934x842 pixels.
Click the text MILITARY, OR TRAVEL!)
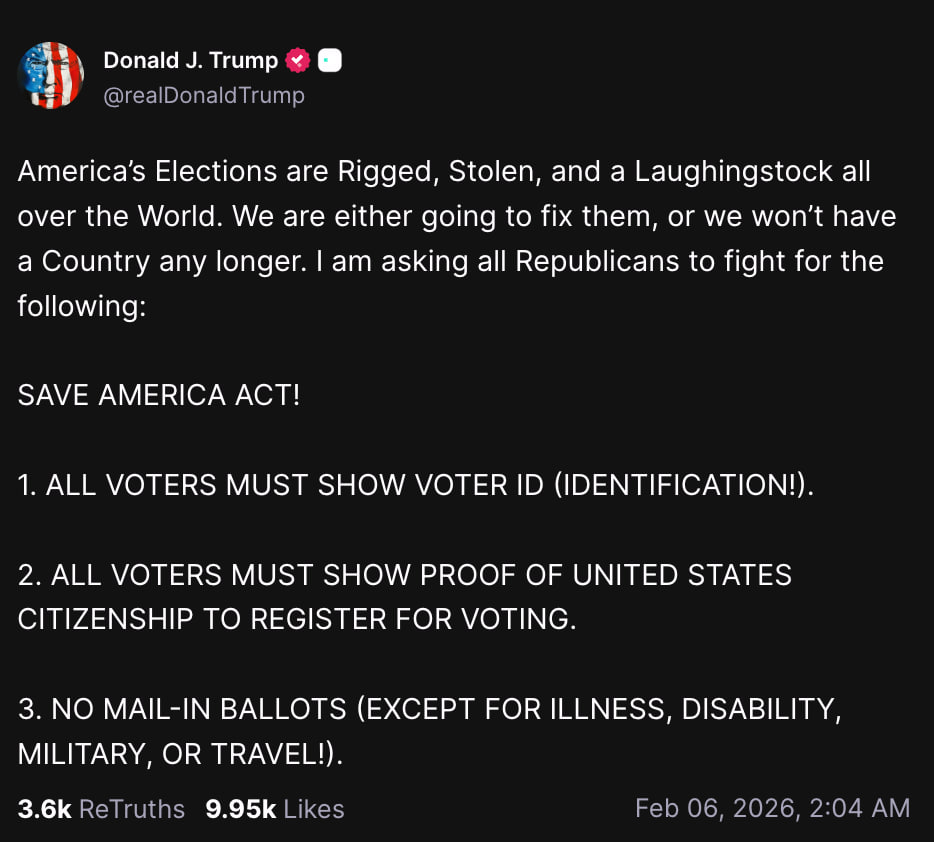click(x=180, y=754)
